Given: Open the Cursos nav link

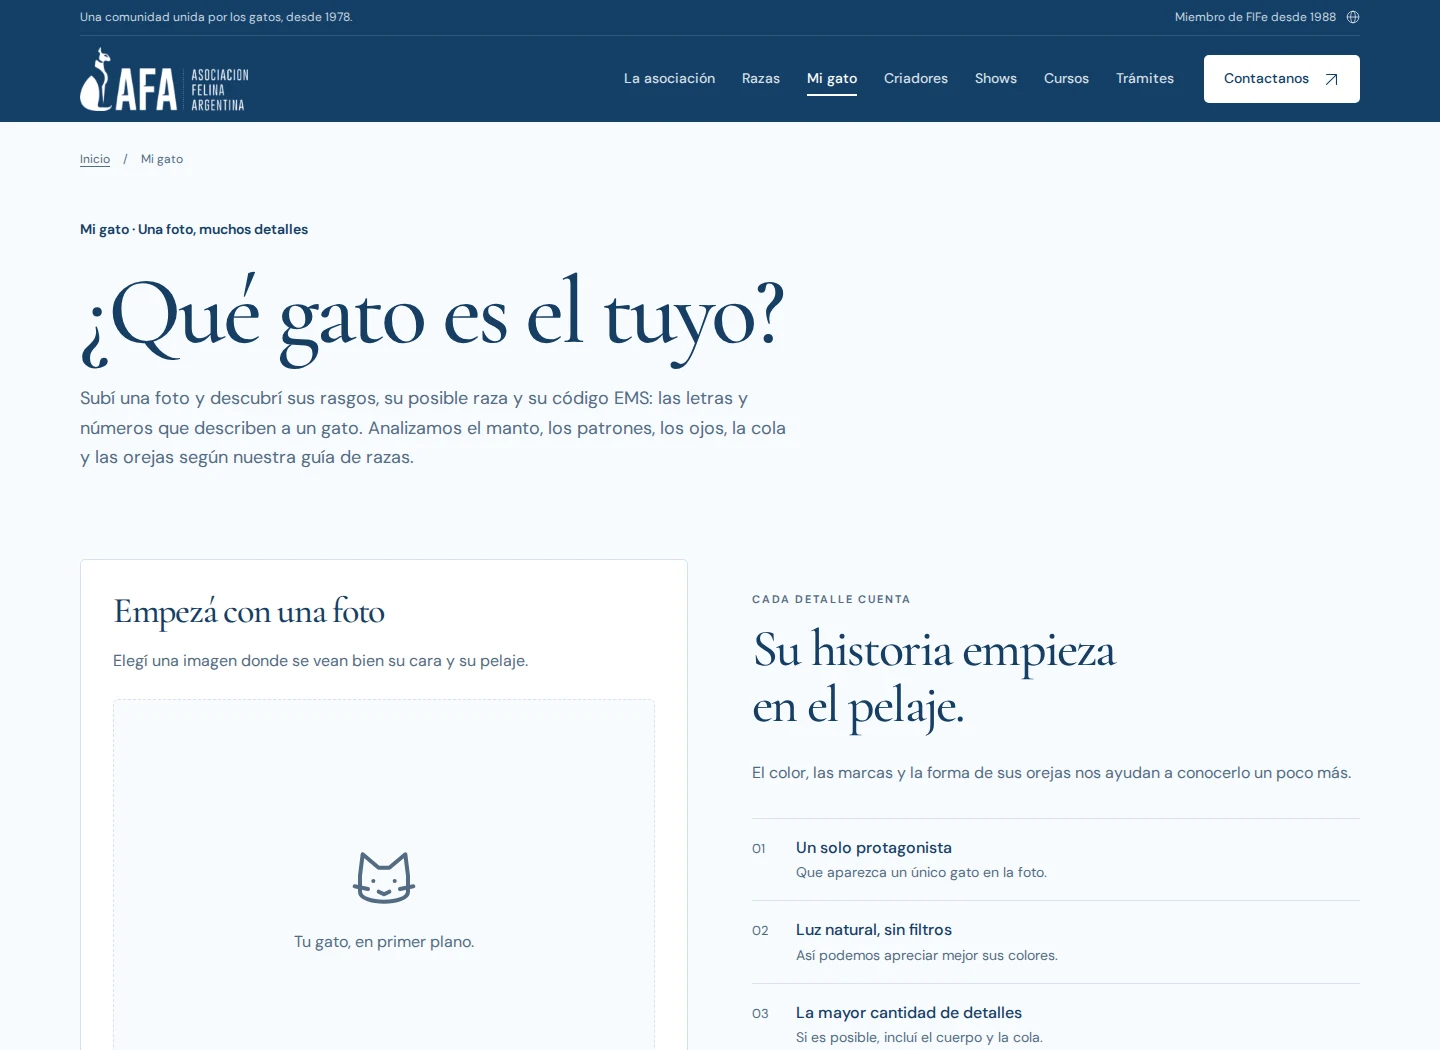Looking at the screenshot, I should pyautogui.click(x=1066, y=78).
